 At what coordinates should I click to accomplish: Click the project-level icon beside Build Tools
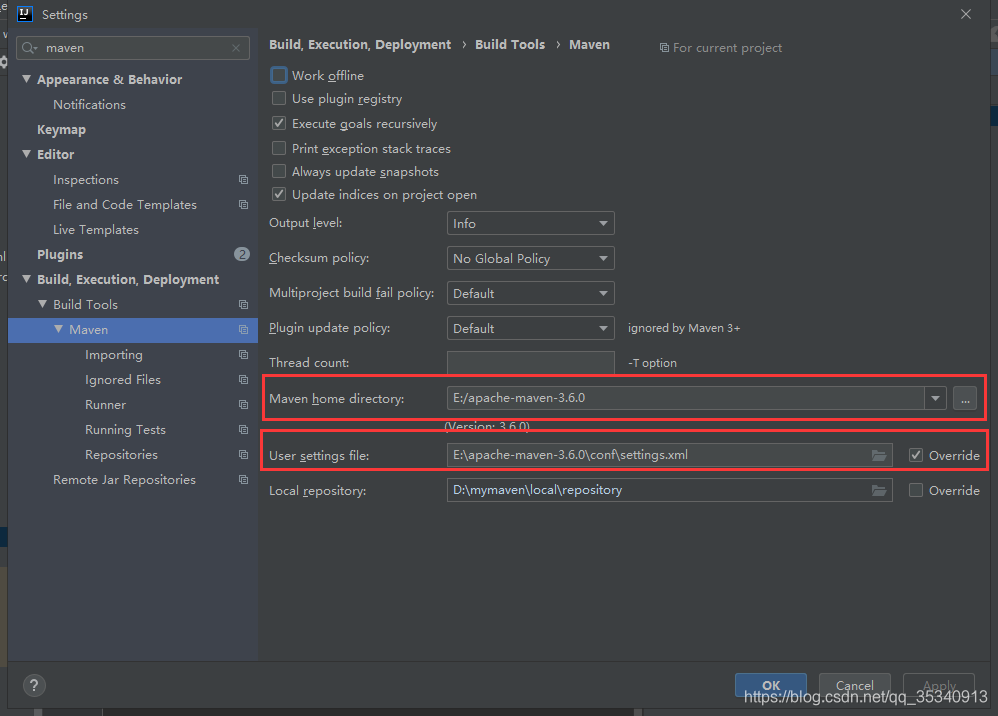pos(243,304)
